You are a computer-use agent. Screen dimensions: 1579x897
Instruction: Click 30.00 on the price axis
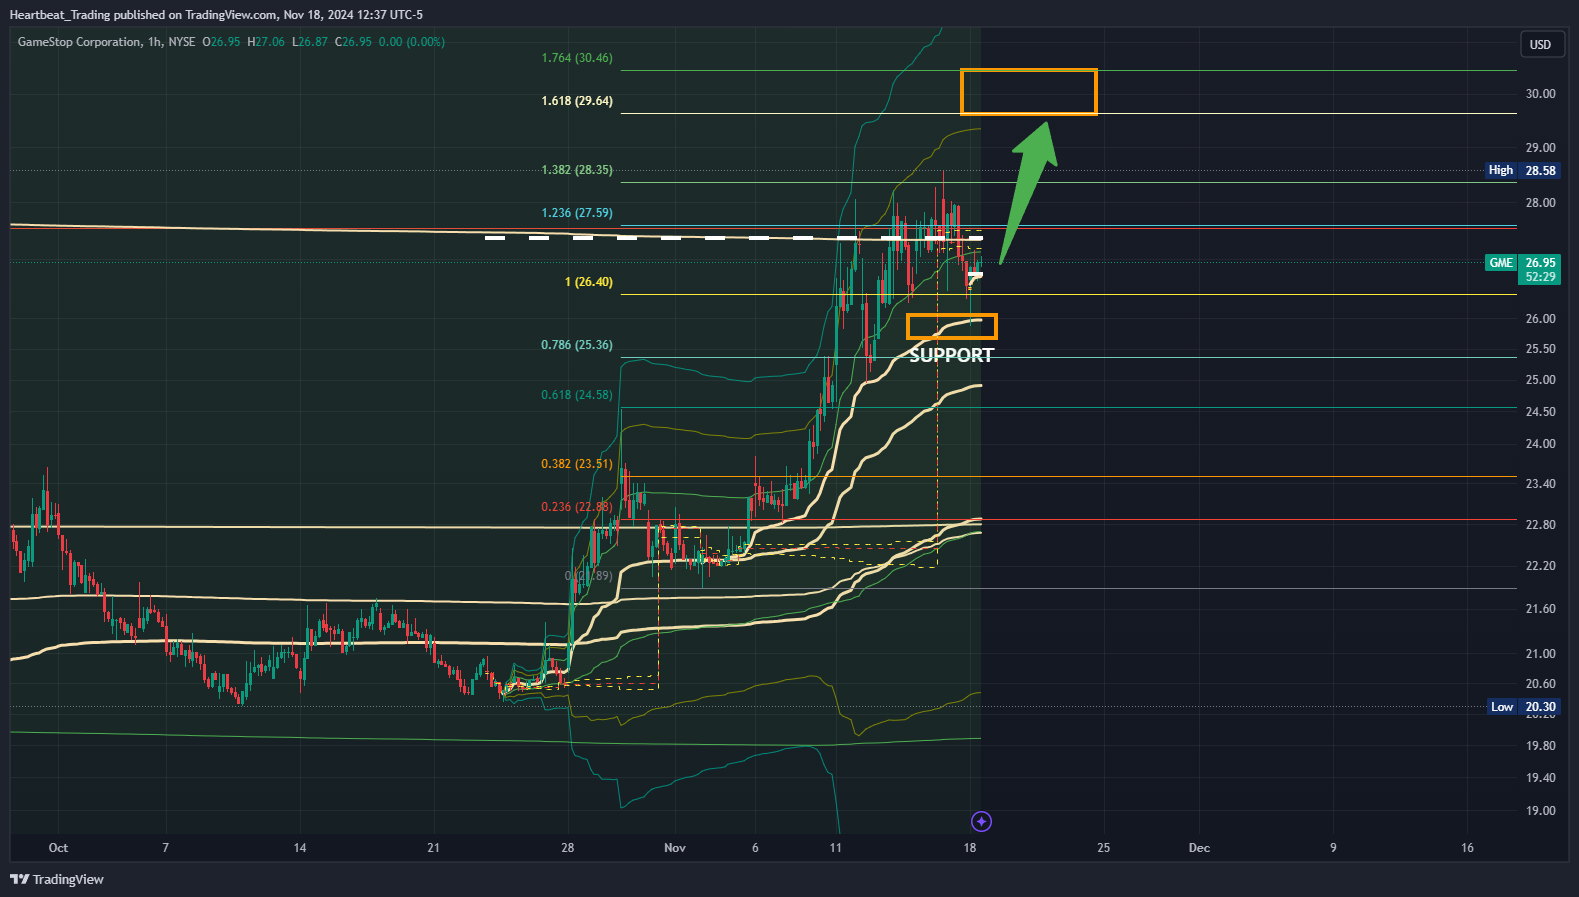pos(1540,94)
